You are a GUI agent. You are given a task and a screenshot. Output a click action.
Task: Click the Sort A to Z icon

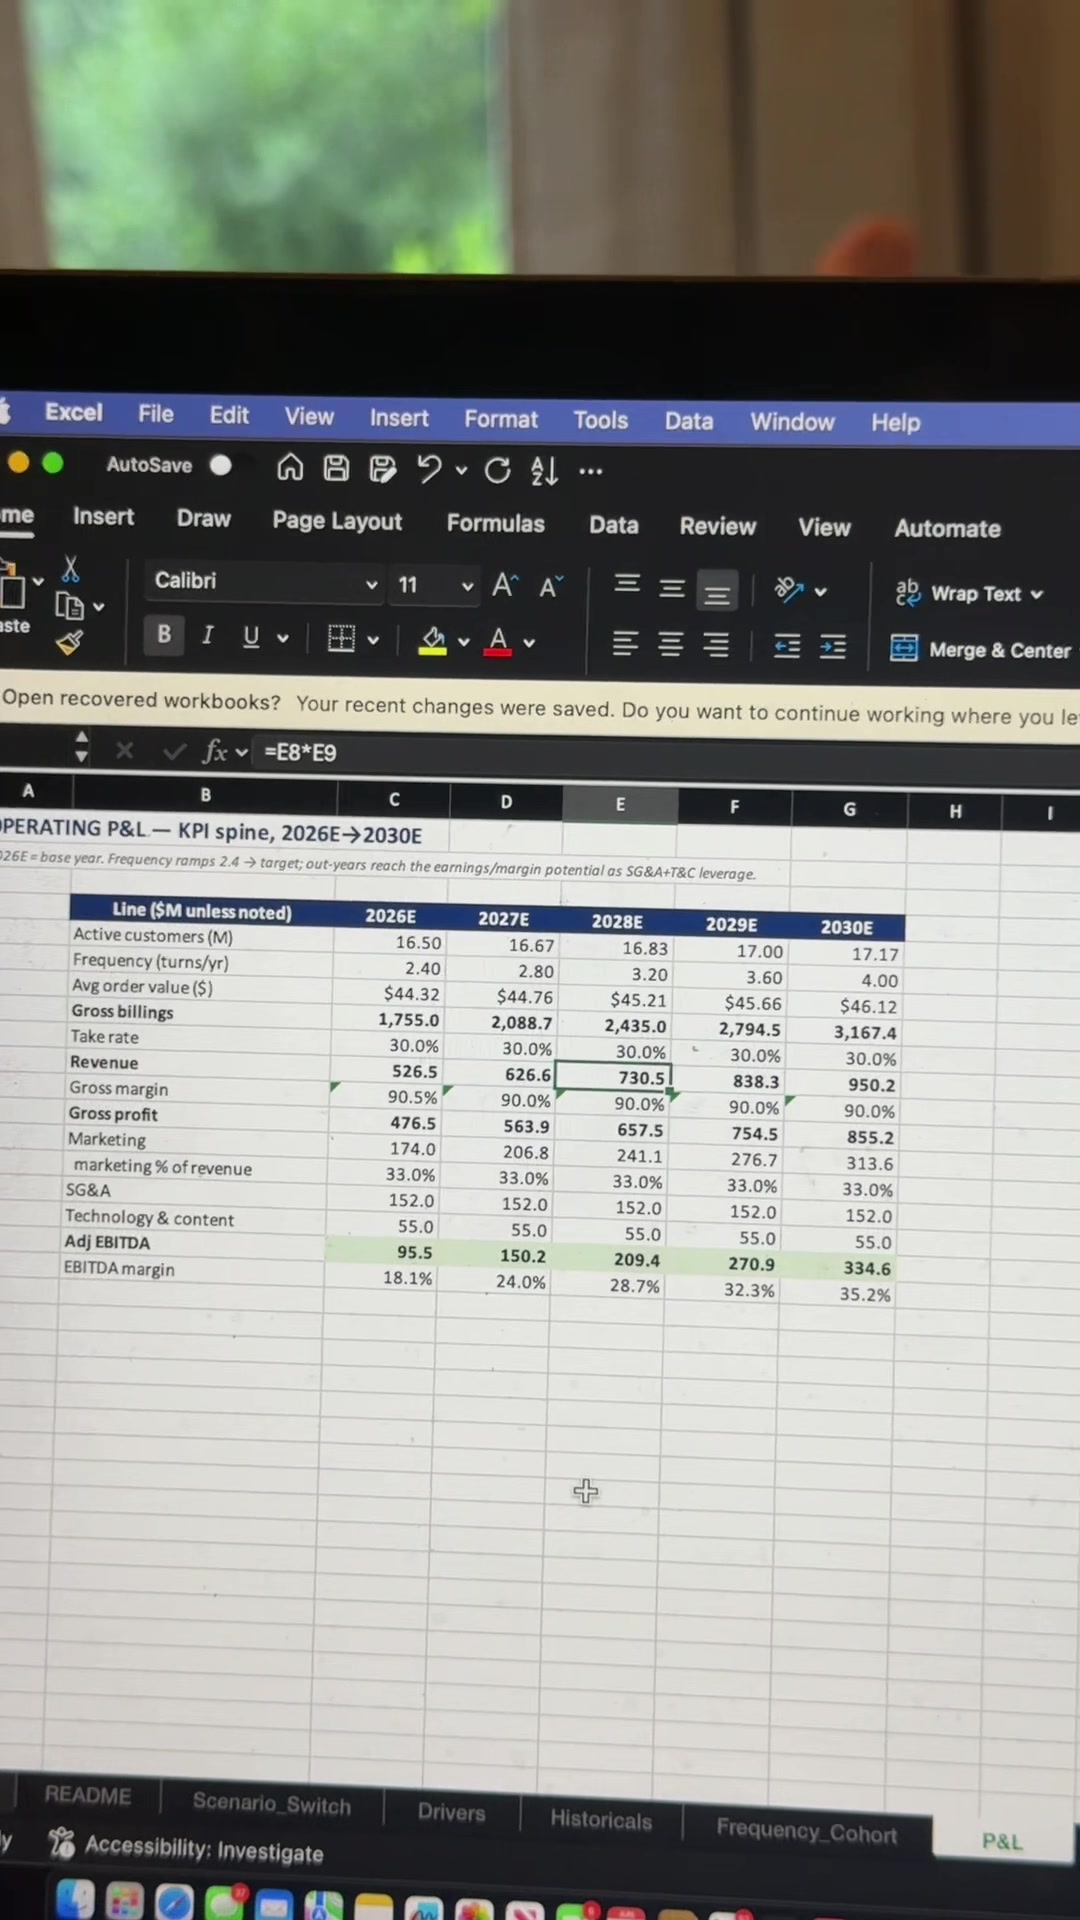point(545,471)
